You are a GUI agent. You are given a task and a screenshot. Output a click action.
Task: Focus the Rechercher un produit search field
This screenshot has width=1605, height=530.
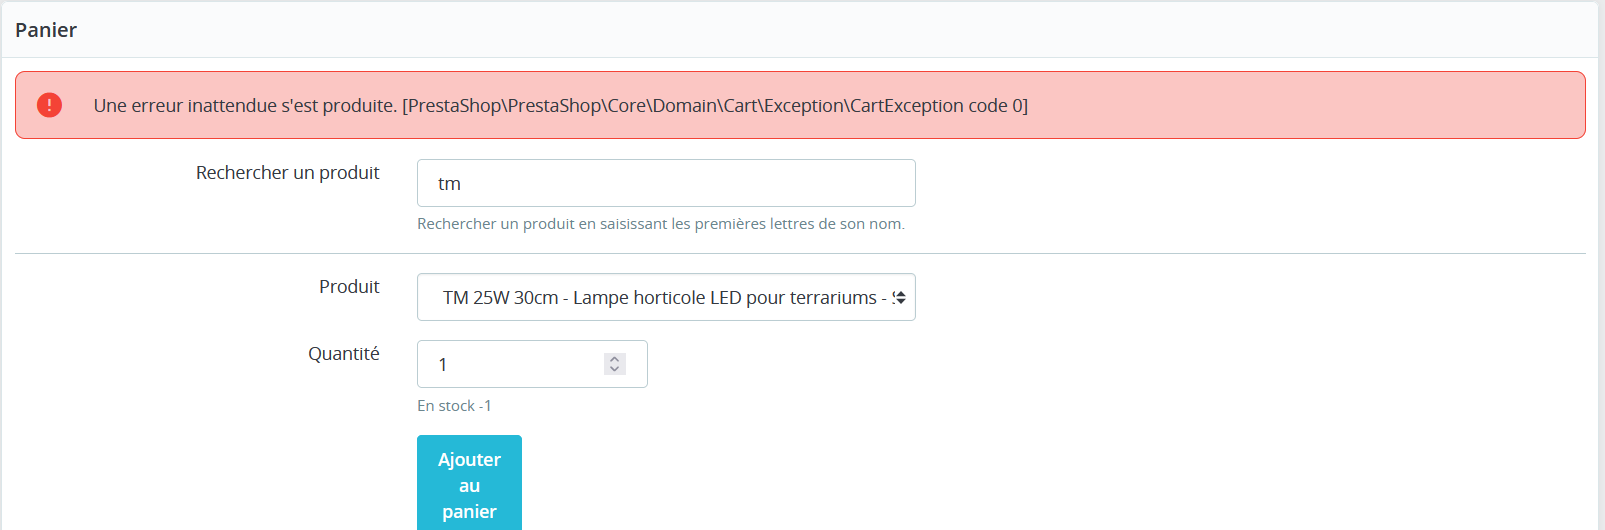(x=666, y=183)
